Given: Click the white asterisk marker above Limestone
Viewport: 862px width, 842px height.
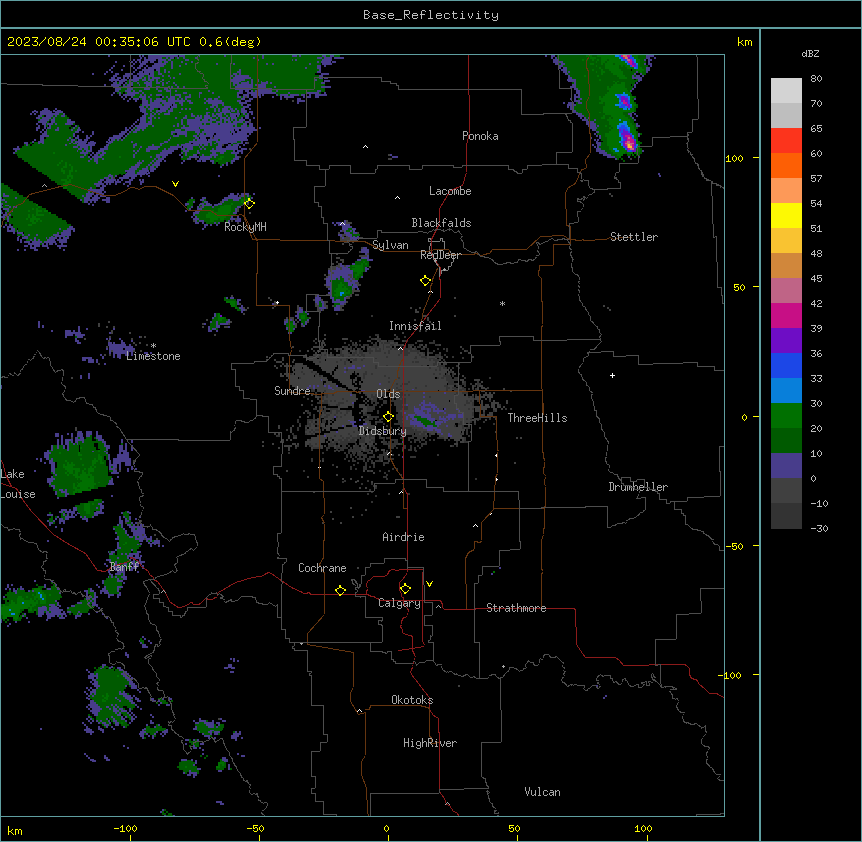Looking at the screenshot, I should click(x=153, y=346).
